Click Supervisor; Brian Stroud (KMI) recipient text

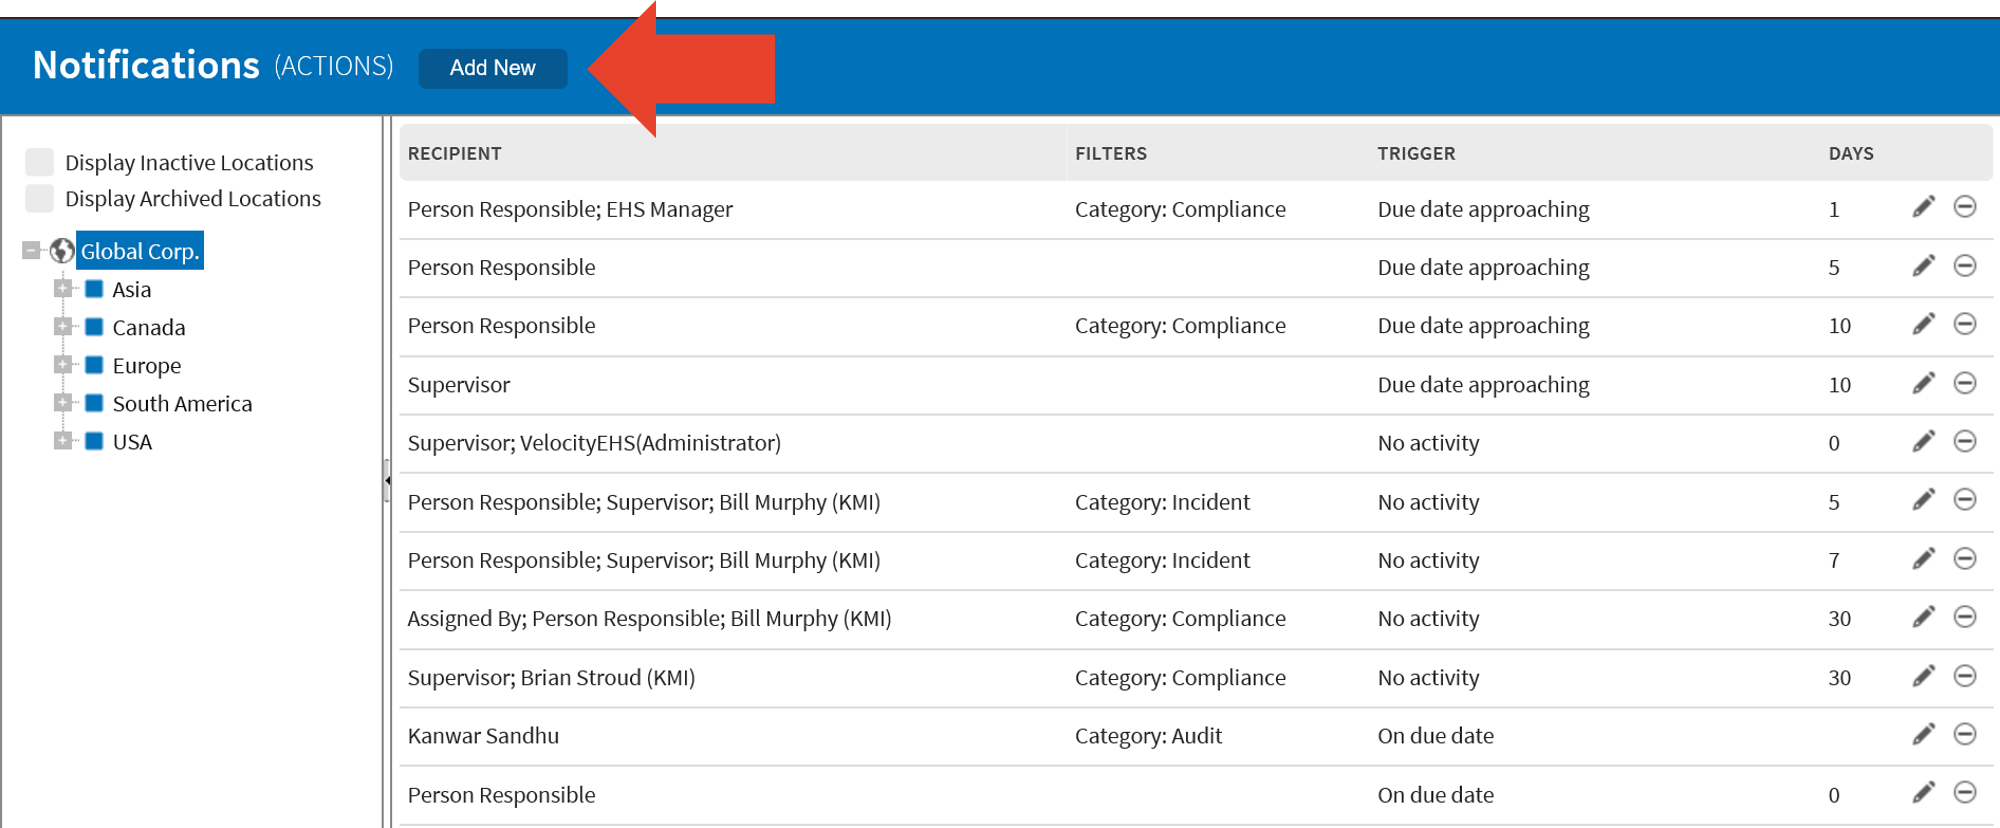551,678
